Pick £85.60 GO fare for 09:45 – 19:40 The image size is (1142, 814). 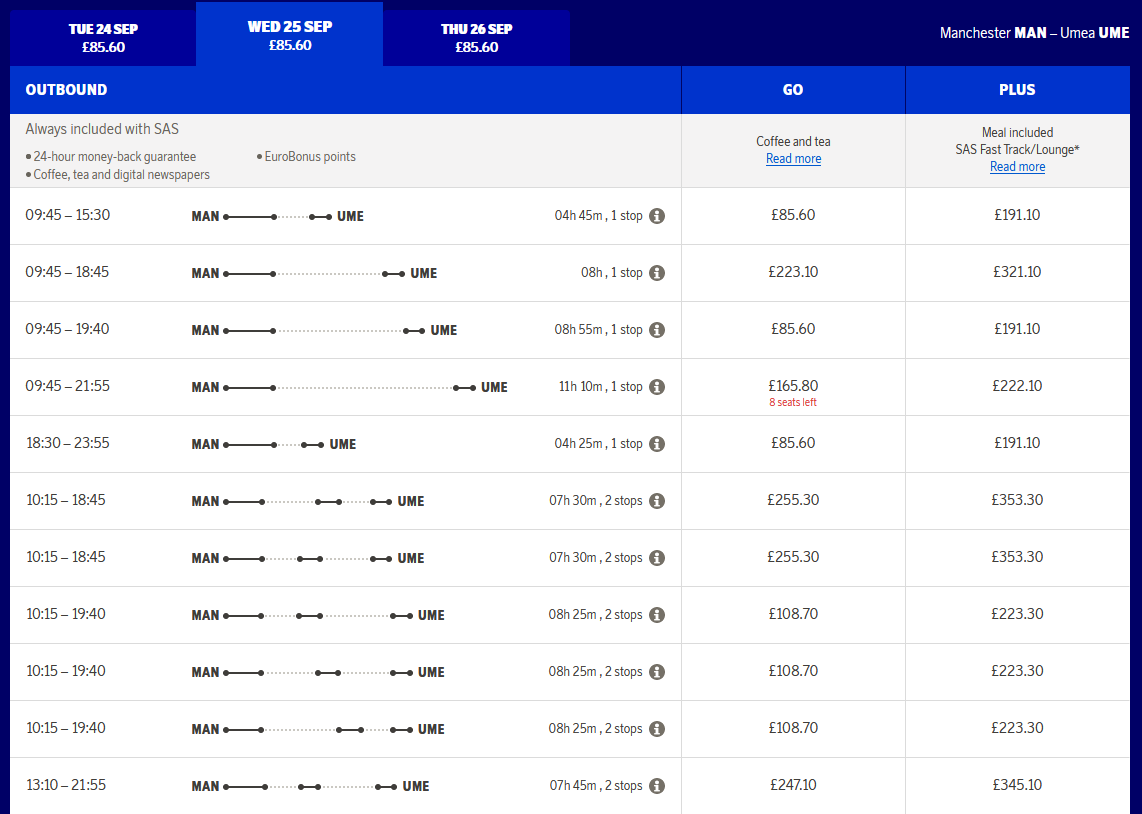793,329
